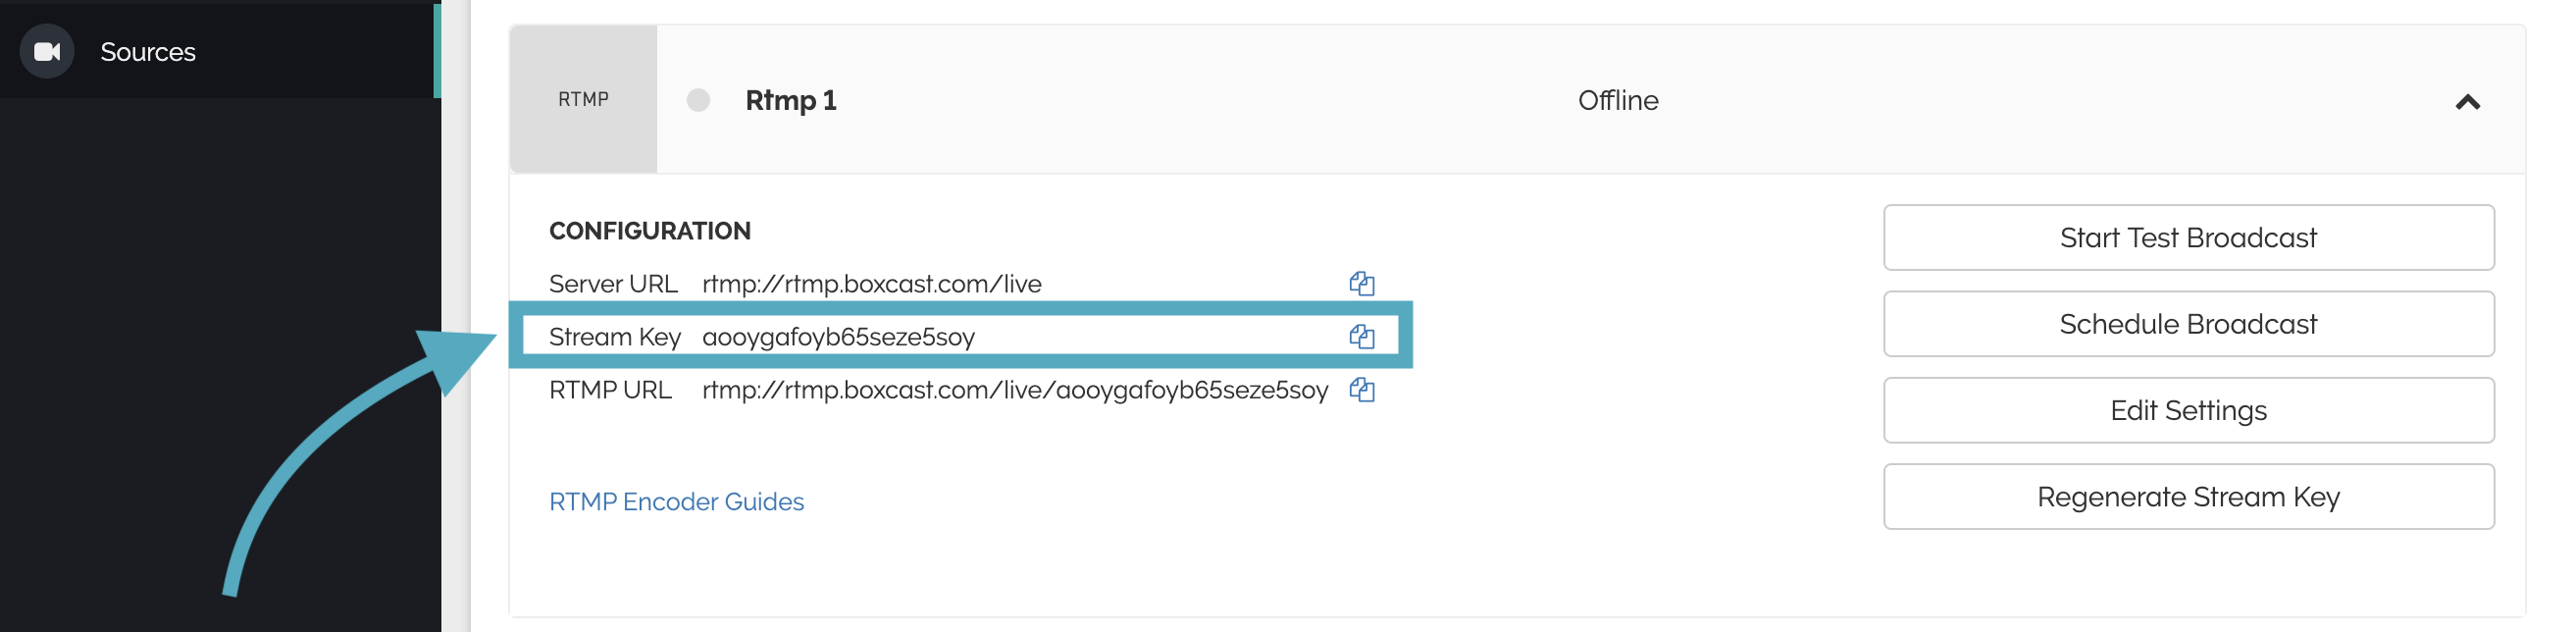This screenshot has width=2576, height=632.
Task: Click the CONFIGURATION heading
Action: coord(649,231)
